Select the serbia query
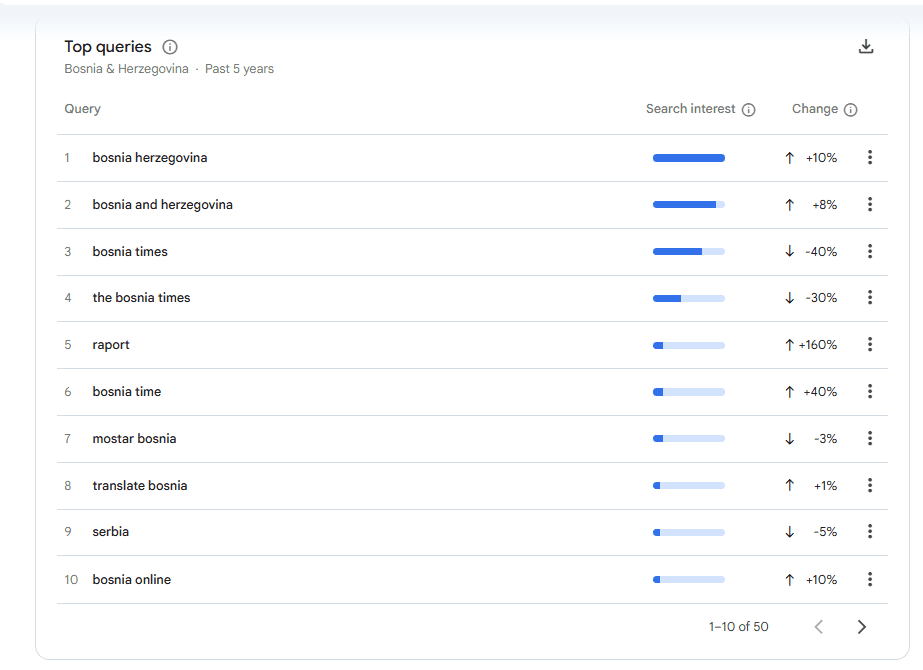This screenshot has width=923, height=670. point(111,532)
